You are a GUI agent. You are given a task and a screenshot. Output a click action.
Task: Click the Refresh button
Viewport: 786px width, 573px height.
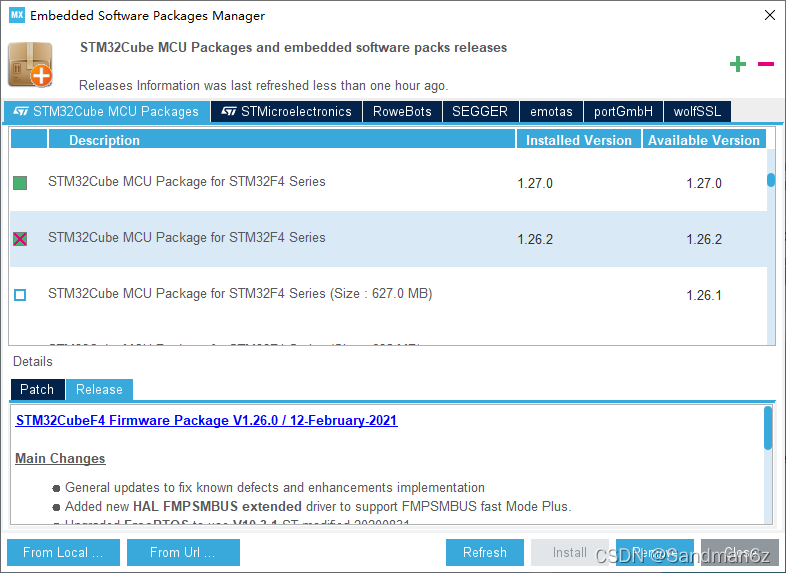485,552
